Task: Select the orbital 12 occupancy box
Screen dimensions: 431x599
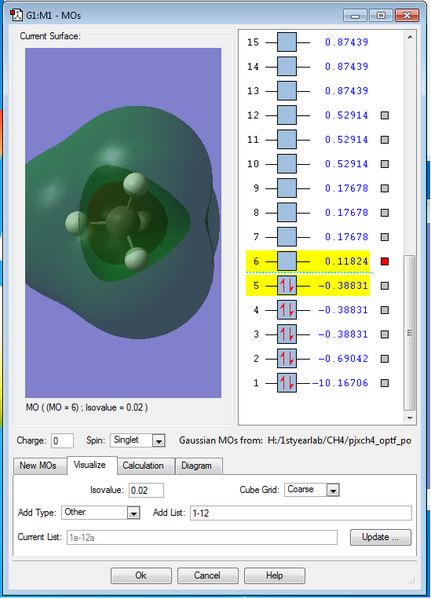Action: click(x=287, y=115)
